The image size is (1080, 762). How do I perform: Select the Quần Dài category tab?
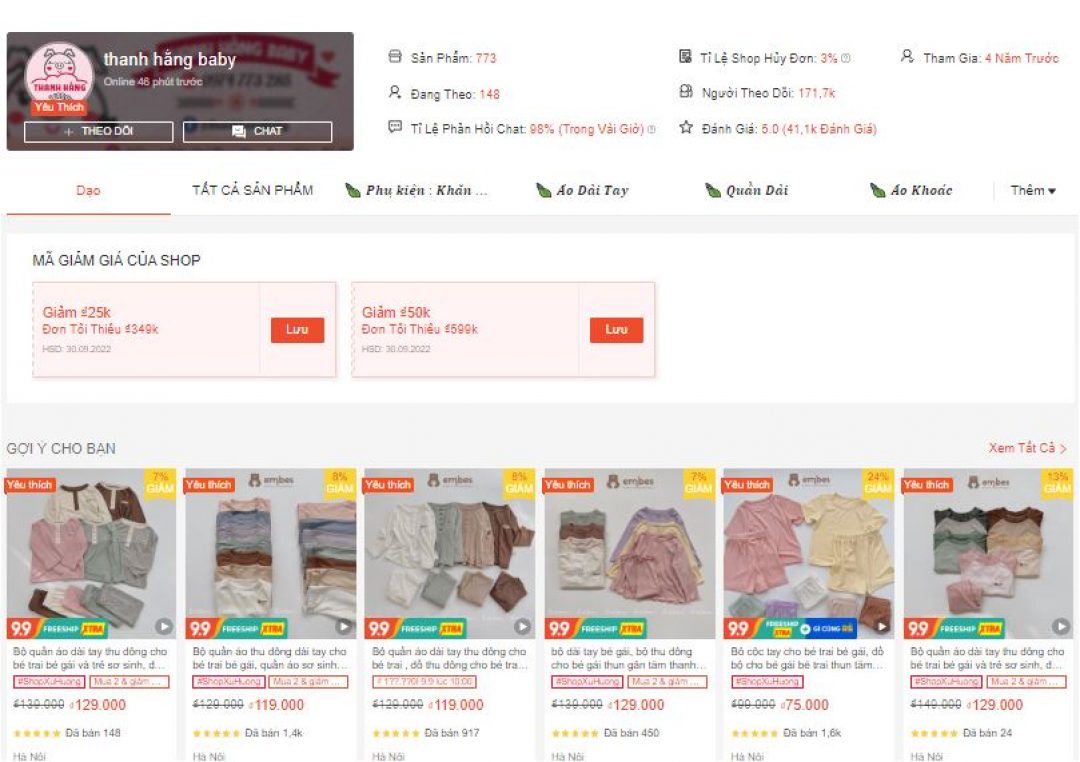click(747, 190)
